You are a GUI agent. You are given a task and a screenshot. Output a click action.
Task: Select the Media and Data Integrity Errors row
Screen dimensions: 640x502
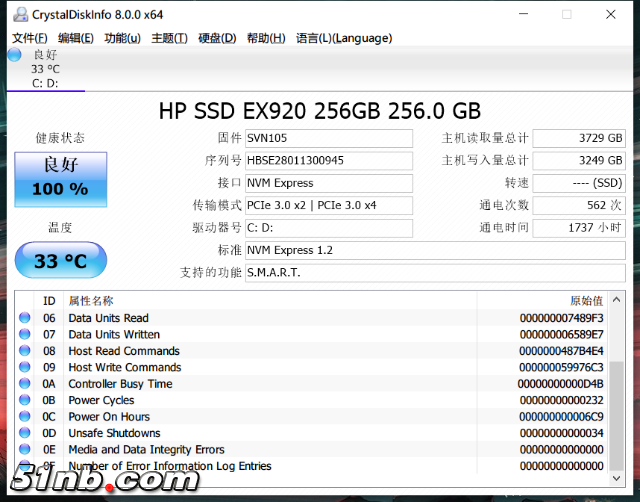coord(311,449)
